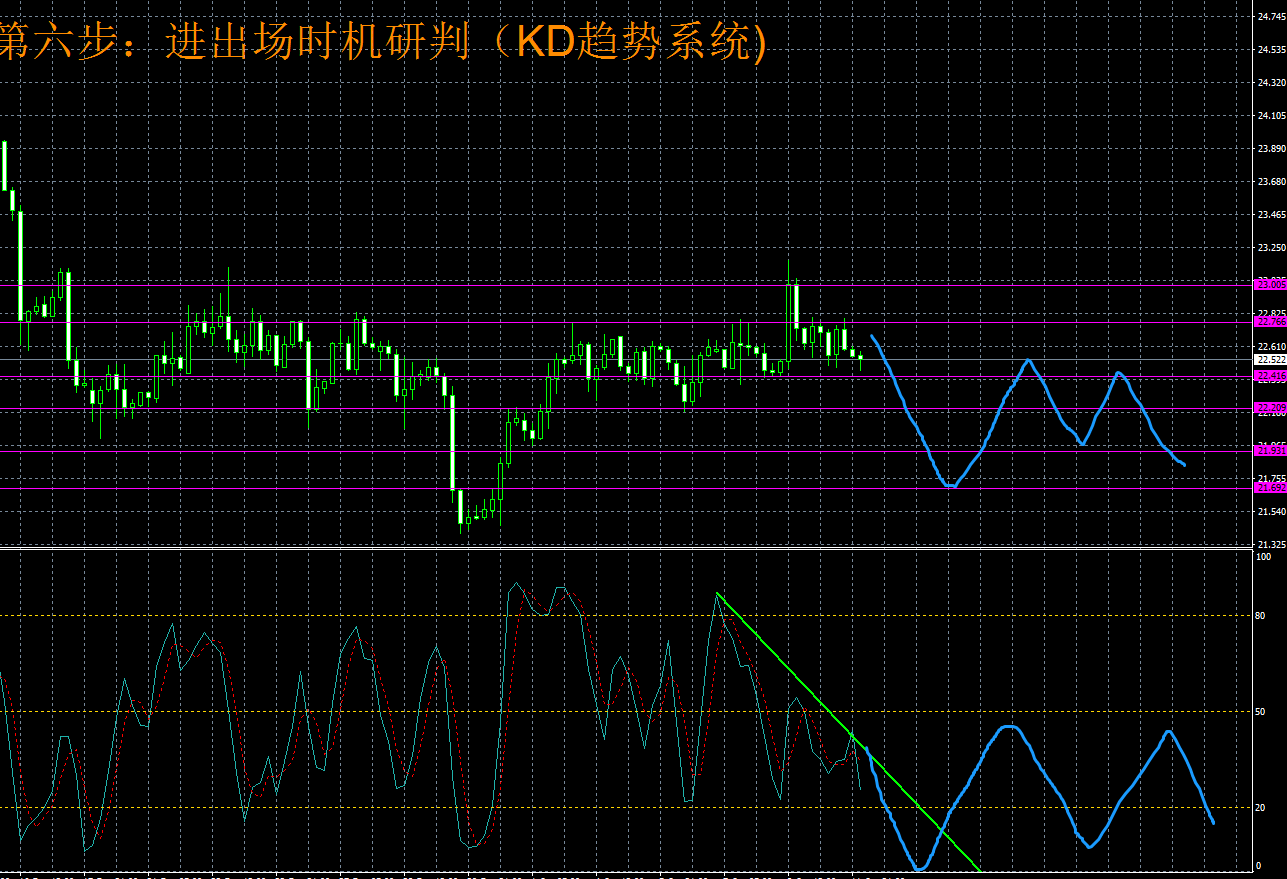Screen dimensions: 1287x879
Task: Select the 21.931 magenta price label
Action: [x=1270, y=451]
